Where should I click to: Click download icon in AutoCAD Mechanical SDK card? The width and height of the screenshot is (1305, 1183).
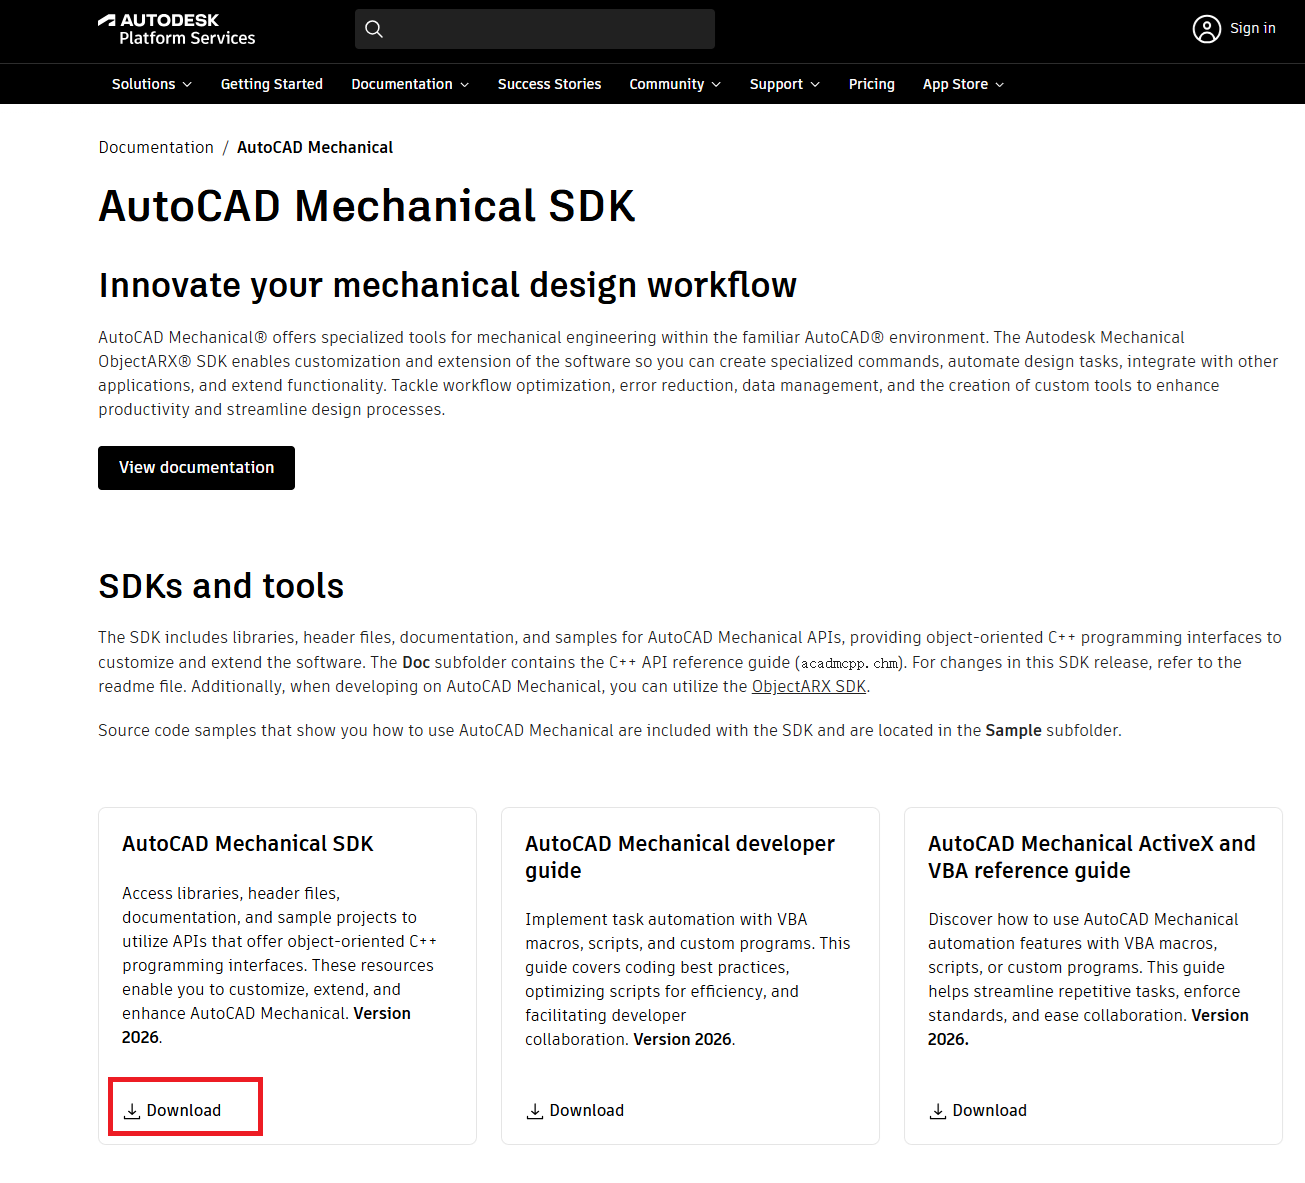point(132,1111)
